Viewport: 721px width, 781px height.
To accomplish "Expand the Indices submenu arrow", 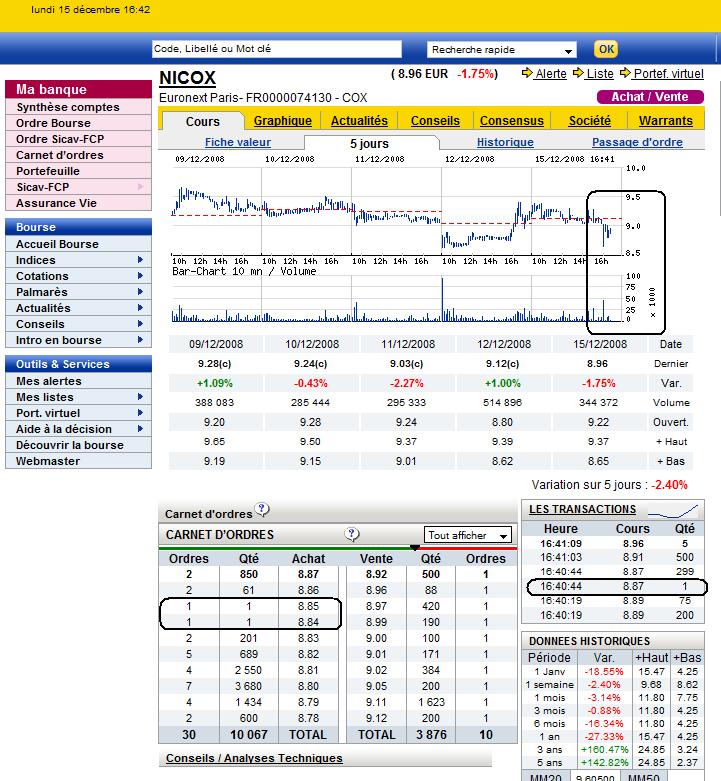I will pyautogui.click(x=140, y=260).
